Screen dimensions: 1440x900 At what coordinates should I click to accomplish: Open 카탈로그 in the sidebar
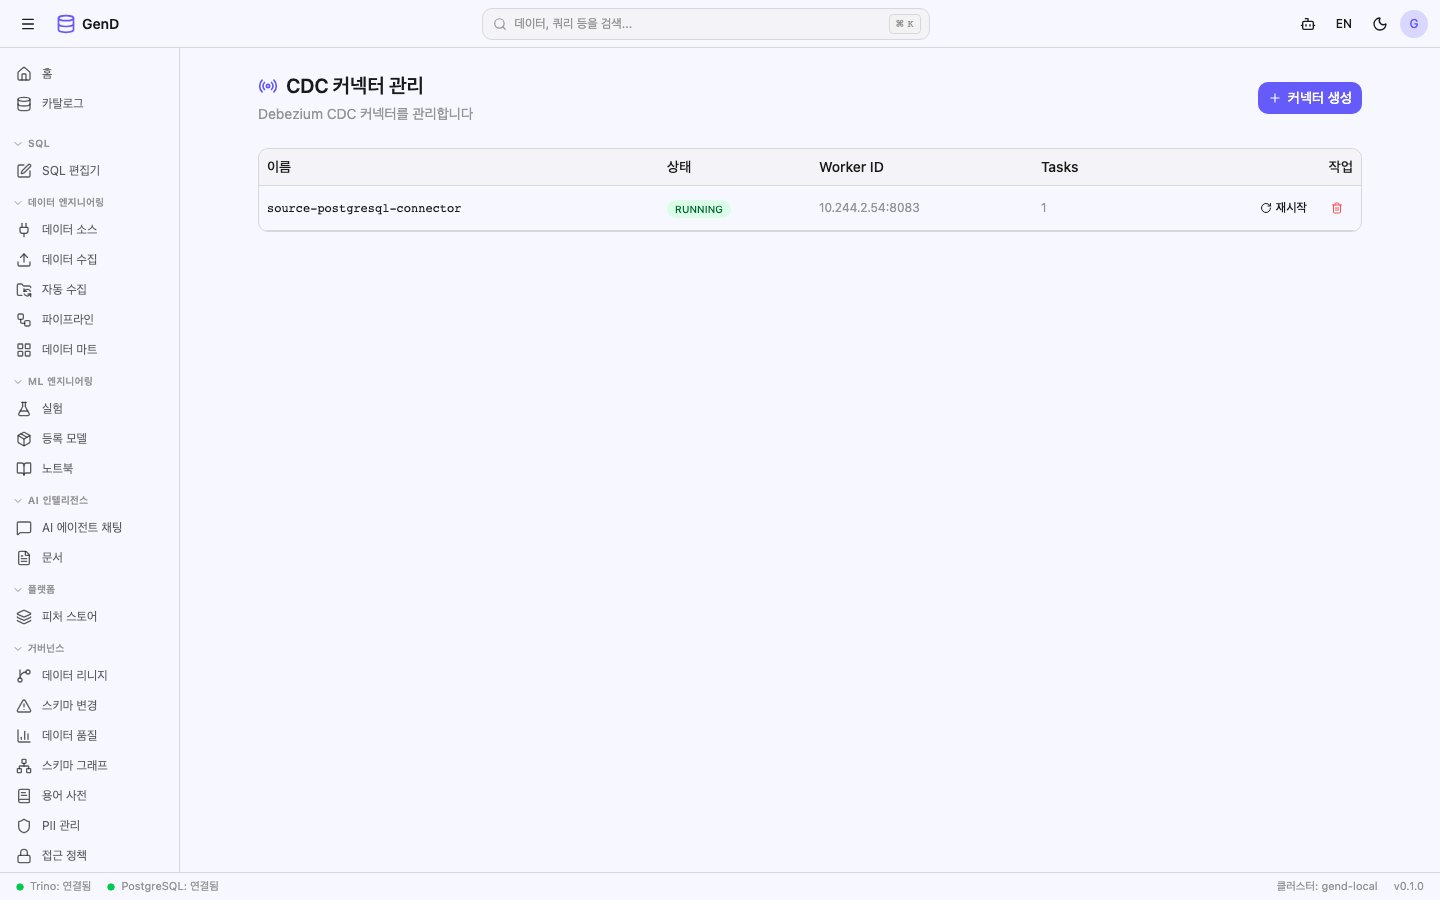click(90, 104)
